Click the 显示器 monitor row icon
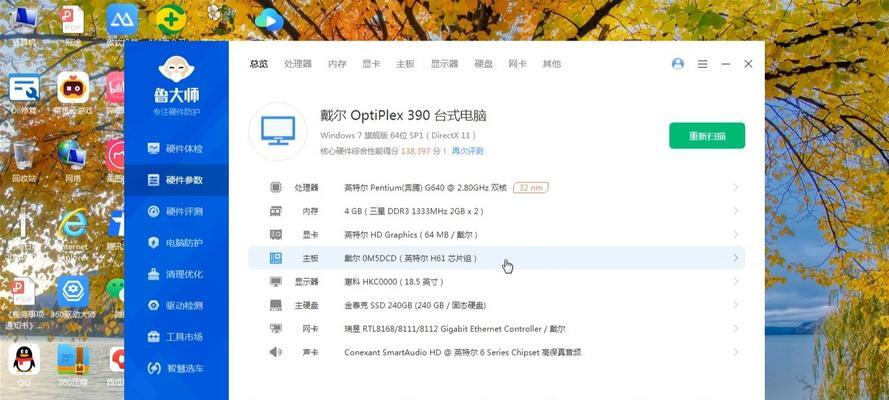This screenshot has height=400, width=889. pos(276,282)
